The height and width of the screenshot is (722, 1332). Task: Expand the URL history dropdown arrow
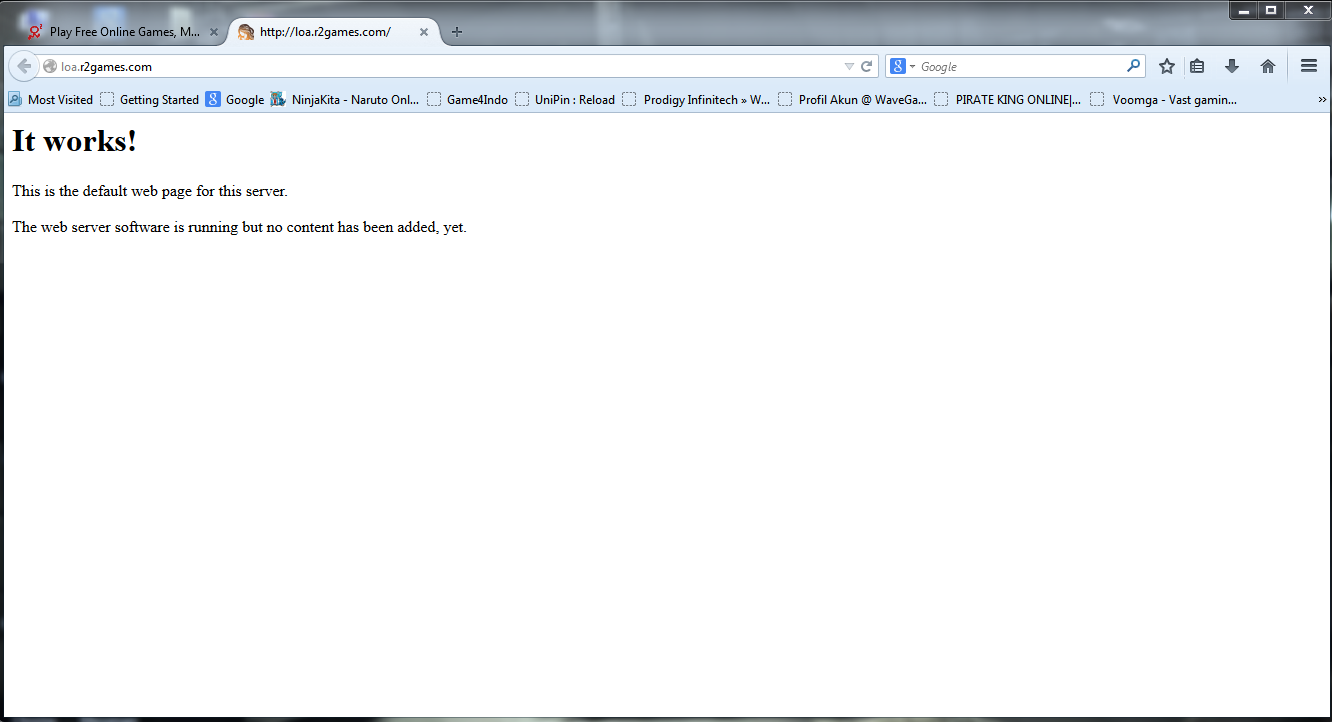pos(849,67)
